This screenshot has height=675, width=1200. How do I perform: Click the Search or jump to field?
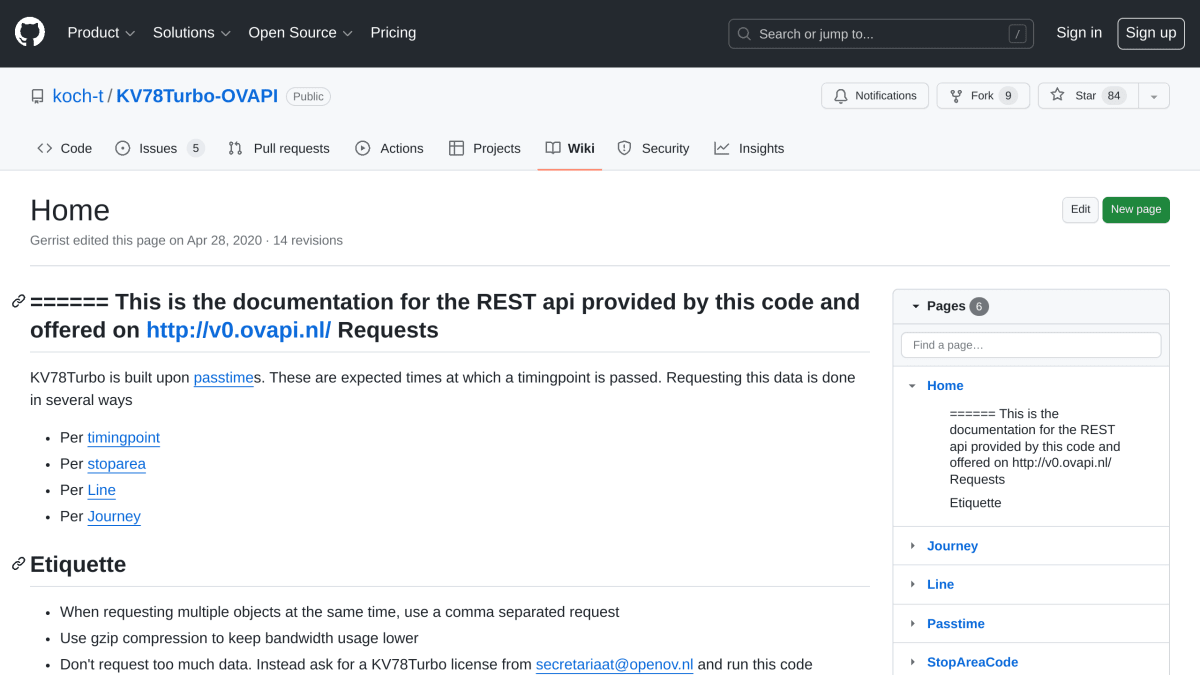[881, 34]
